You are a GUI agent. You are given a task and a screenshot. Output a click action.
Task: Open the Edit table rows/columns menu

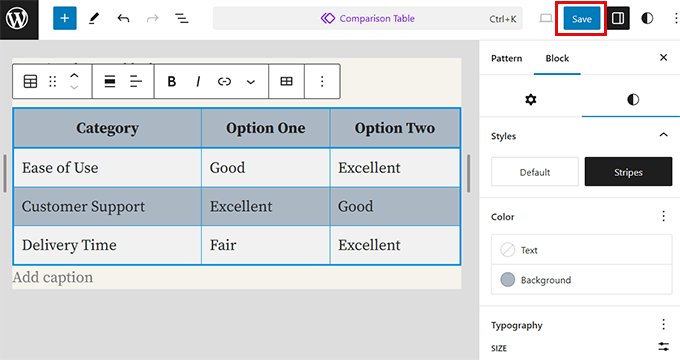coord(286,81)
